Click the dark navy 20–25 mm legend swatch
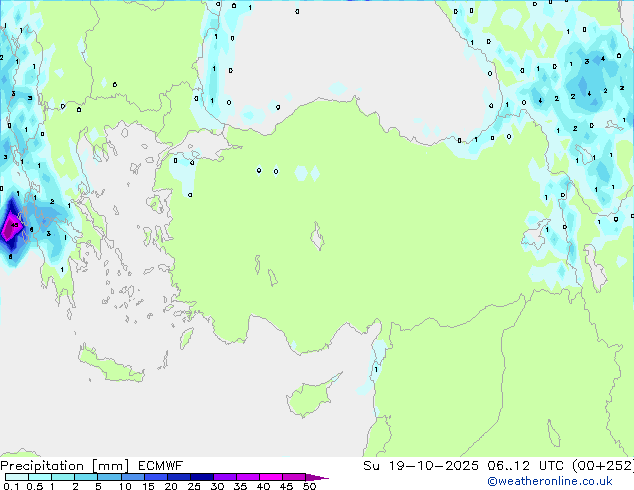This screenshot has width=634, height=490. coord(183,477)
